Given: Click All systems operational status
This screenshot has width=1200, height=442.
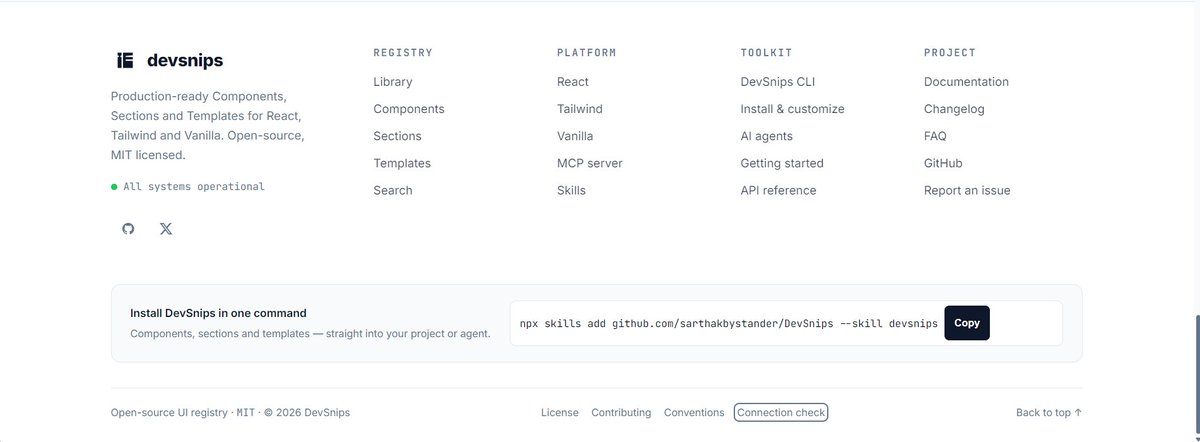Looking at the screenshot, I should (x=188, y=186).
